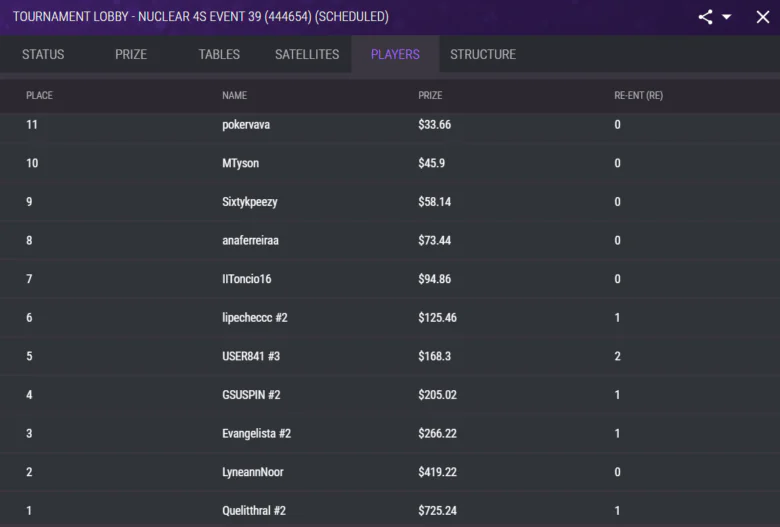Viewport: 780px width, 527px height.
Task: Sort by the Place column header
Action: tap(39, 95)
